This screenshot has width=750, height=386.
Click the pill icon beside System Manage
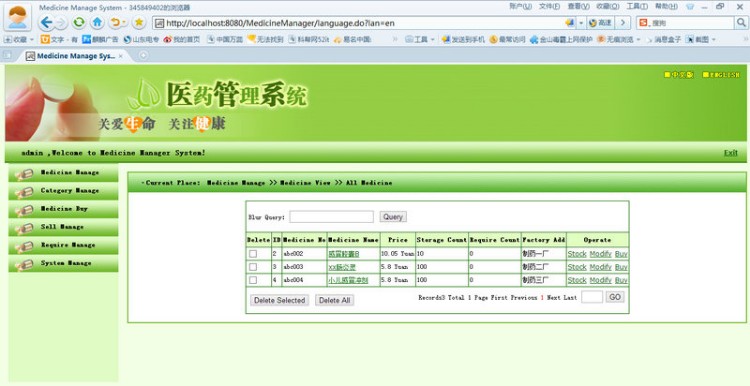24,265
